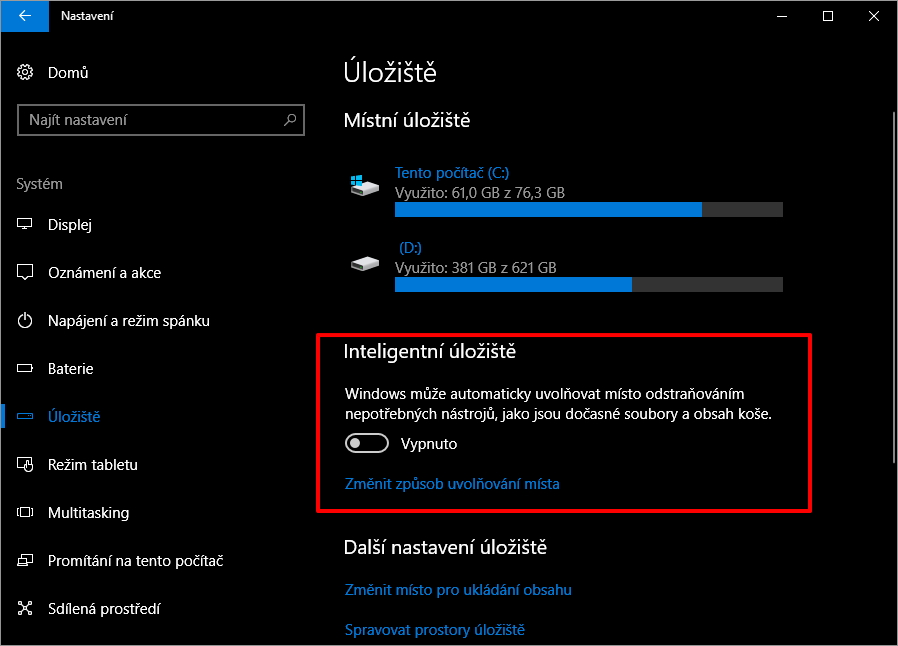The width and height of the screenshot is (898, 646).
Task: Click Změnit místo pro ukládání obsahu
Action: tap(458, 590)
